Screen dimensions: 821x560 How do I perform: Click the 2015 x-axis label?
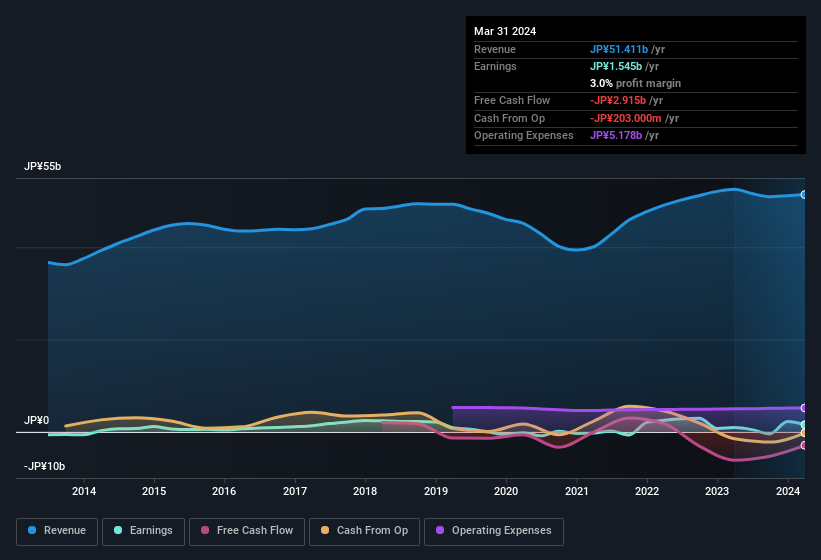pyautogui.click(x=154, y=491)
